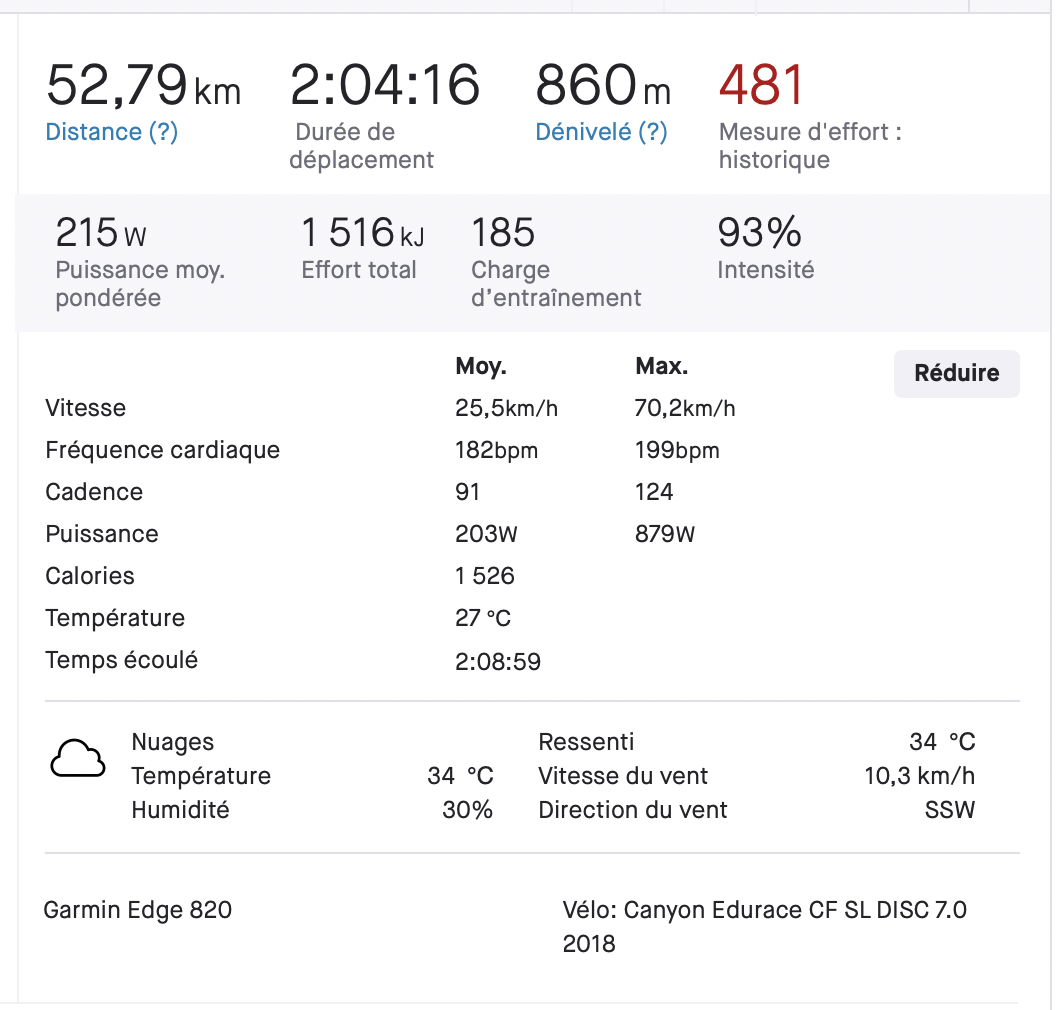The height and width of the screenshot is (1010, 1064).
Task: Open the Distance (?) help link
Action: [x=111, y=132]
